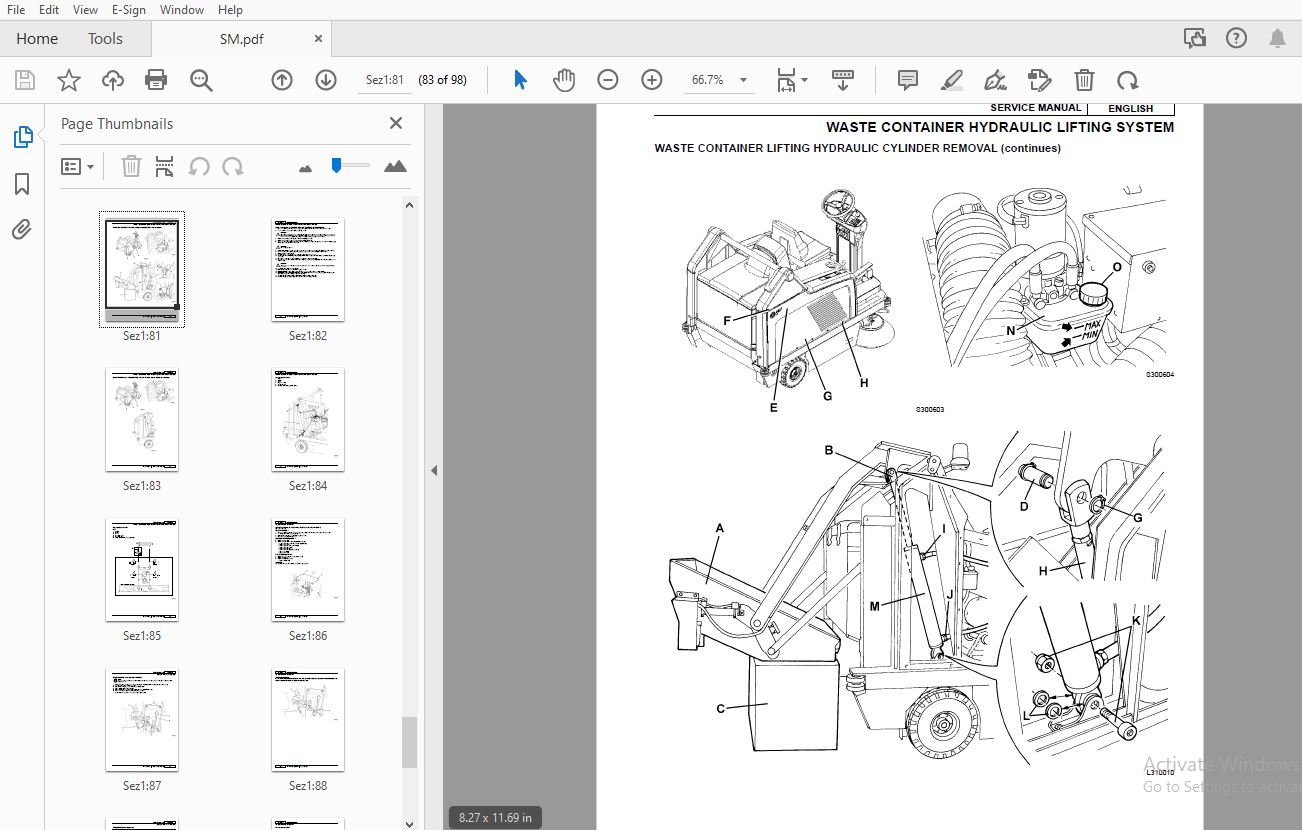1302x830 pixels.
Task: Add a sticky note comment
Action: tap(908, 80)
